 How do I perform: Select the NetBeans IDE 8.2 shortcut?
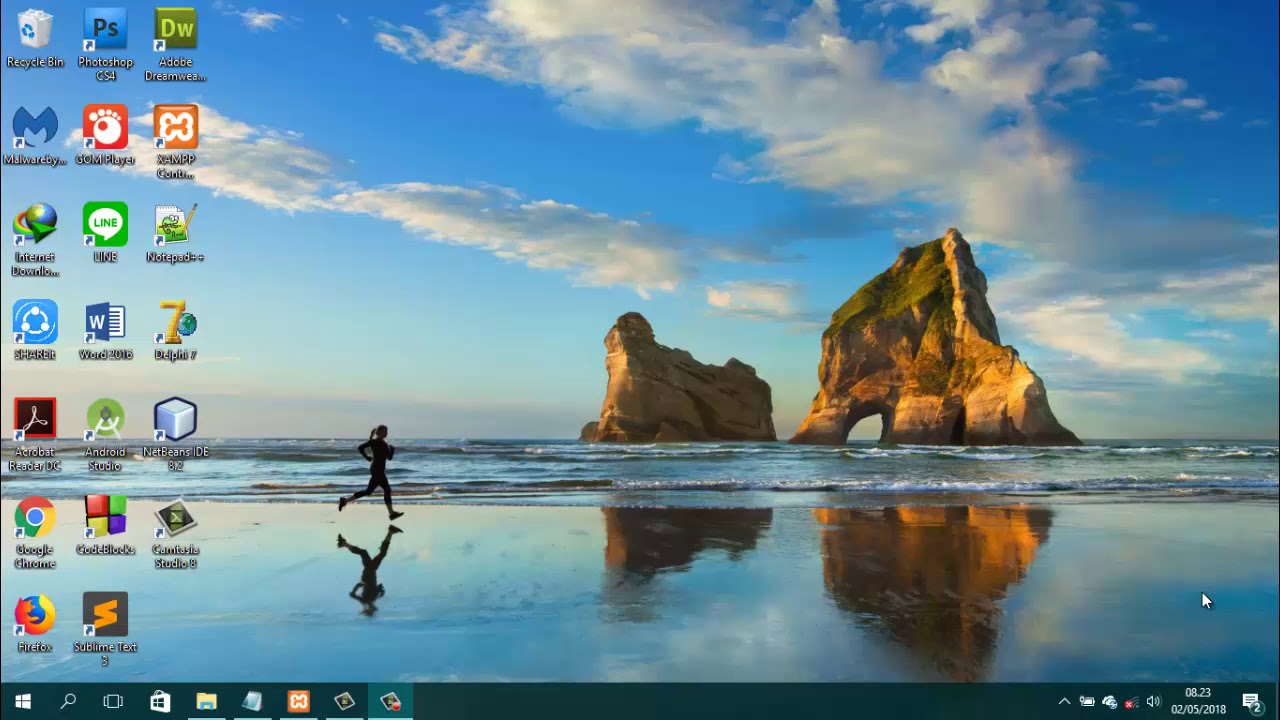(x=175, y=435)
